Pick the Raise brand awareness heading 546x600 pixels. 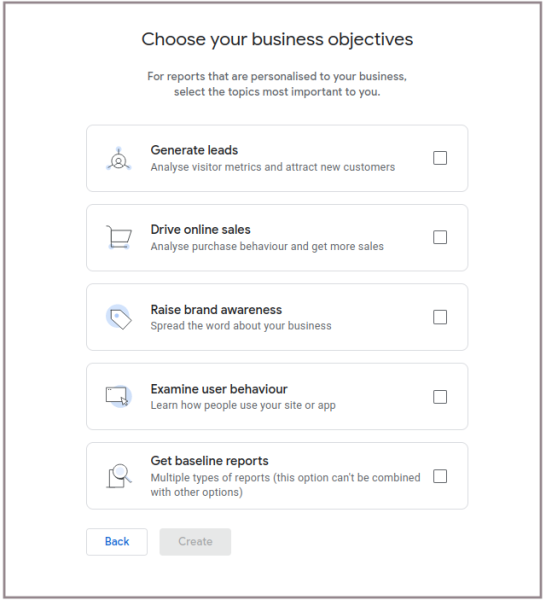click(216, 310)
